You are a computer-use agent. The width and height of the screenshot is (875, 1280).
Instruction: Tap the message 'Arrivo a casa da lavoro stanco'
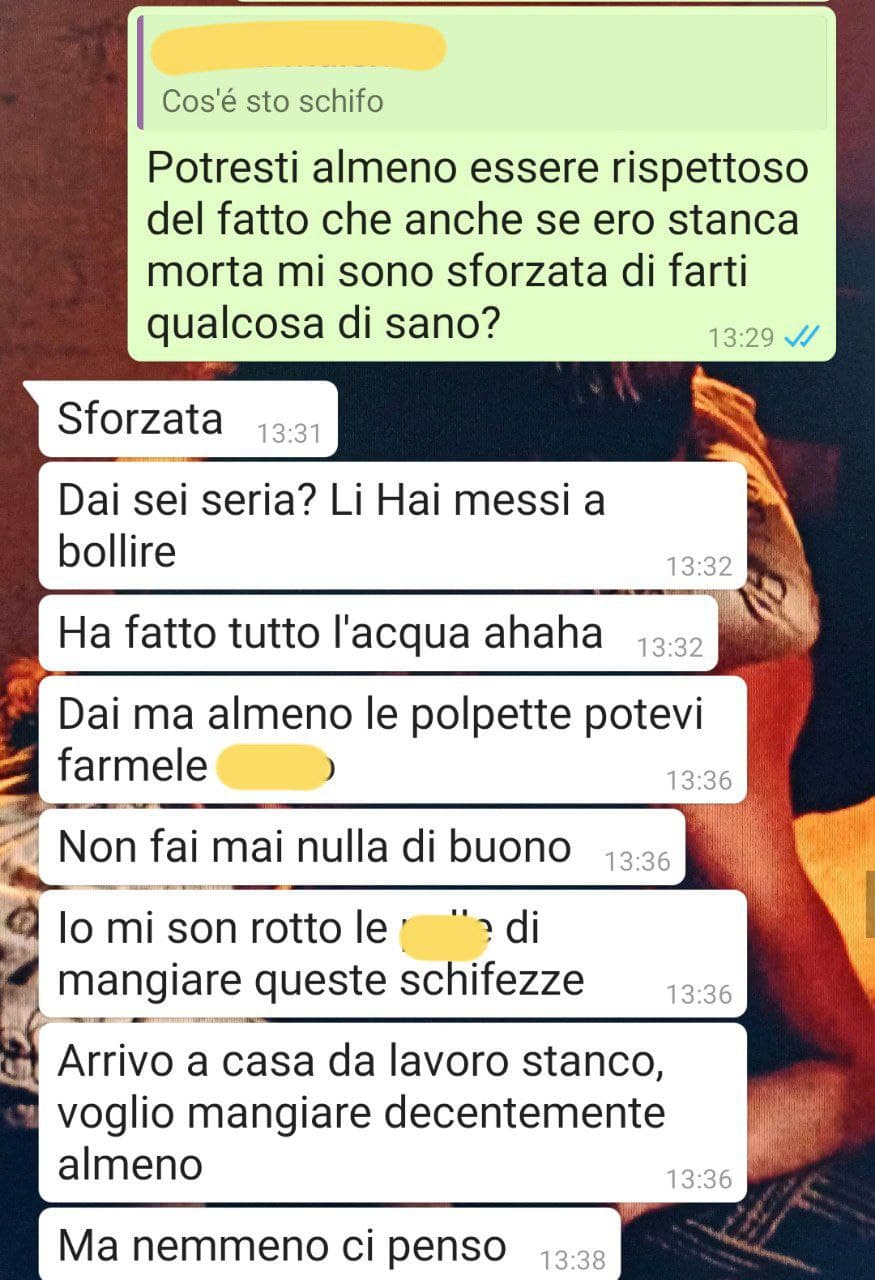click(x=393, y=1112)
